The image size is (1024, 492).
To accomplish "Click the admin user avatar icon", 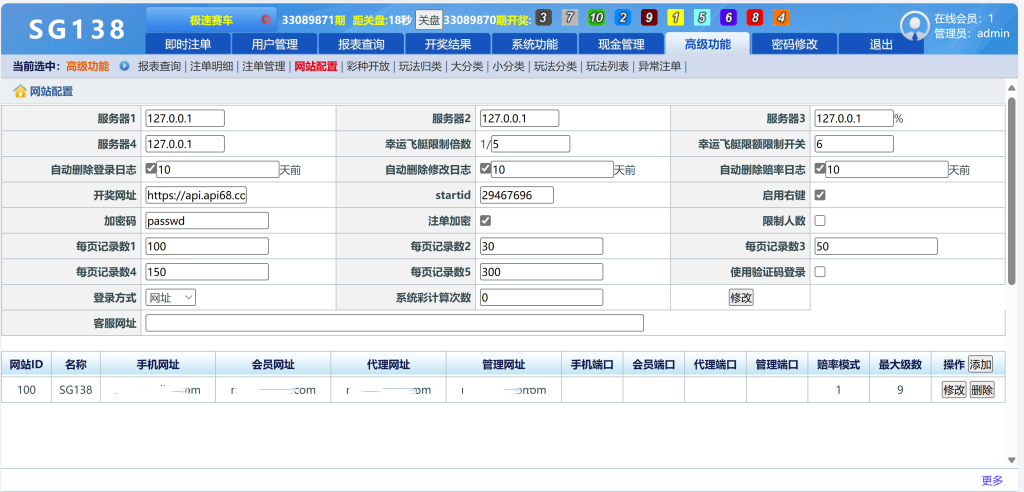I will tap(914, 26).
